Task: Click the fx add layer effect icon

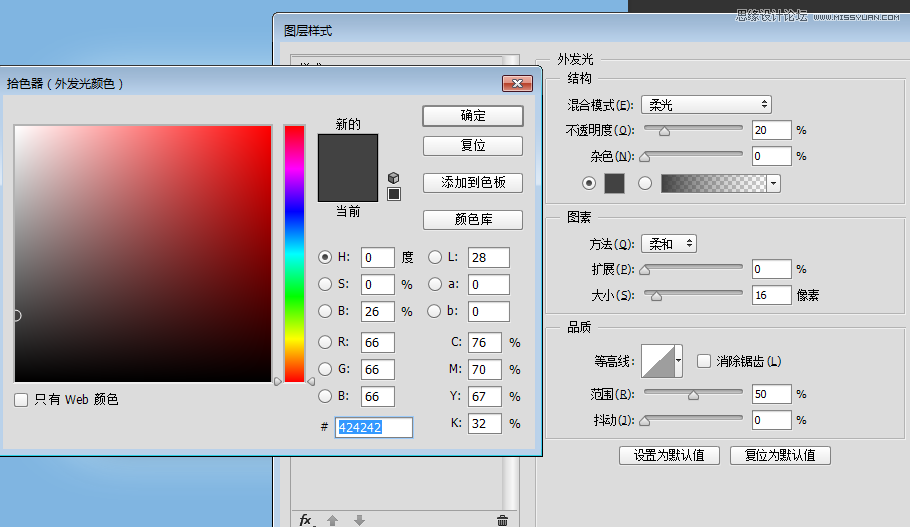Action: 306,520
